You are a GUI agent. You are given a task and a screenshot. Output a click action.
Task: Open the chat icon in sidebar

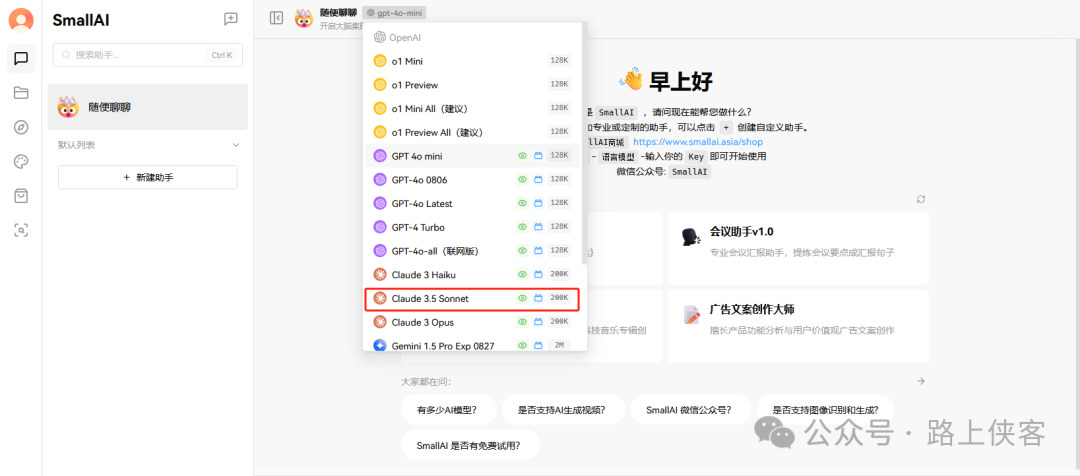21,59
